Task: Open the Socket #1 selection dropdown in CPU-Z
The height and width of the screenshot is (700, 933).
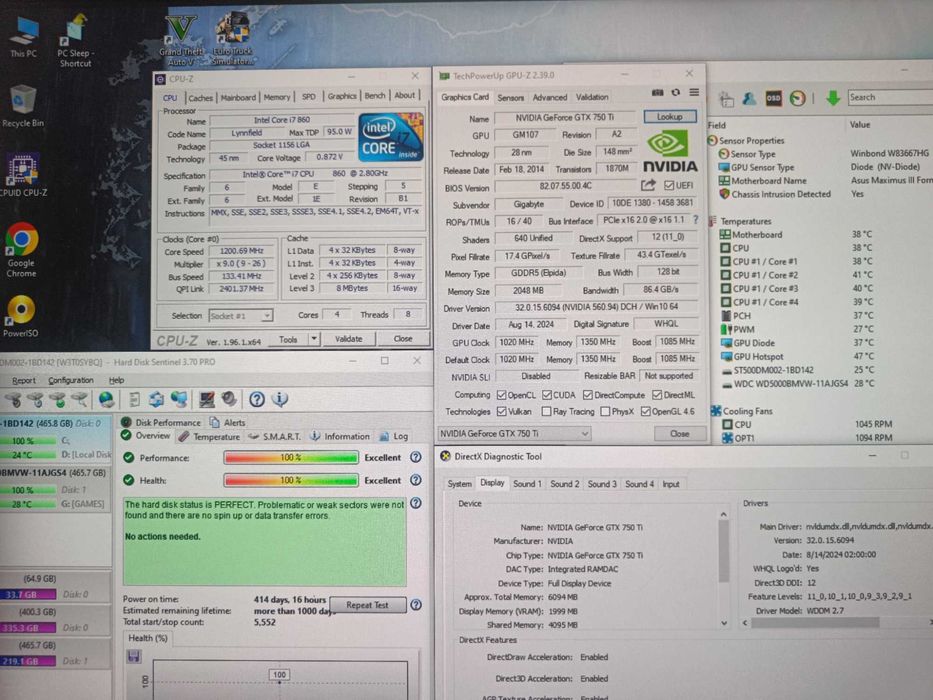Action: click(x=240, y=315)
